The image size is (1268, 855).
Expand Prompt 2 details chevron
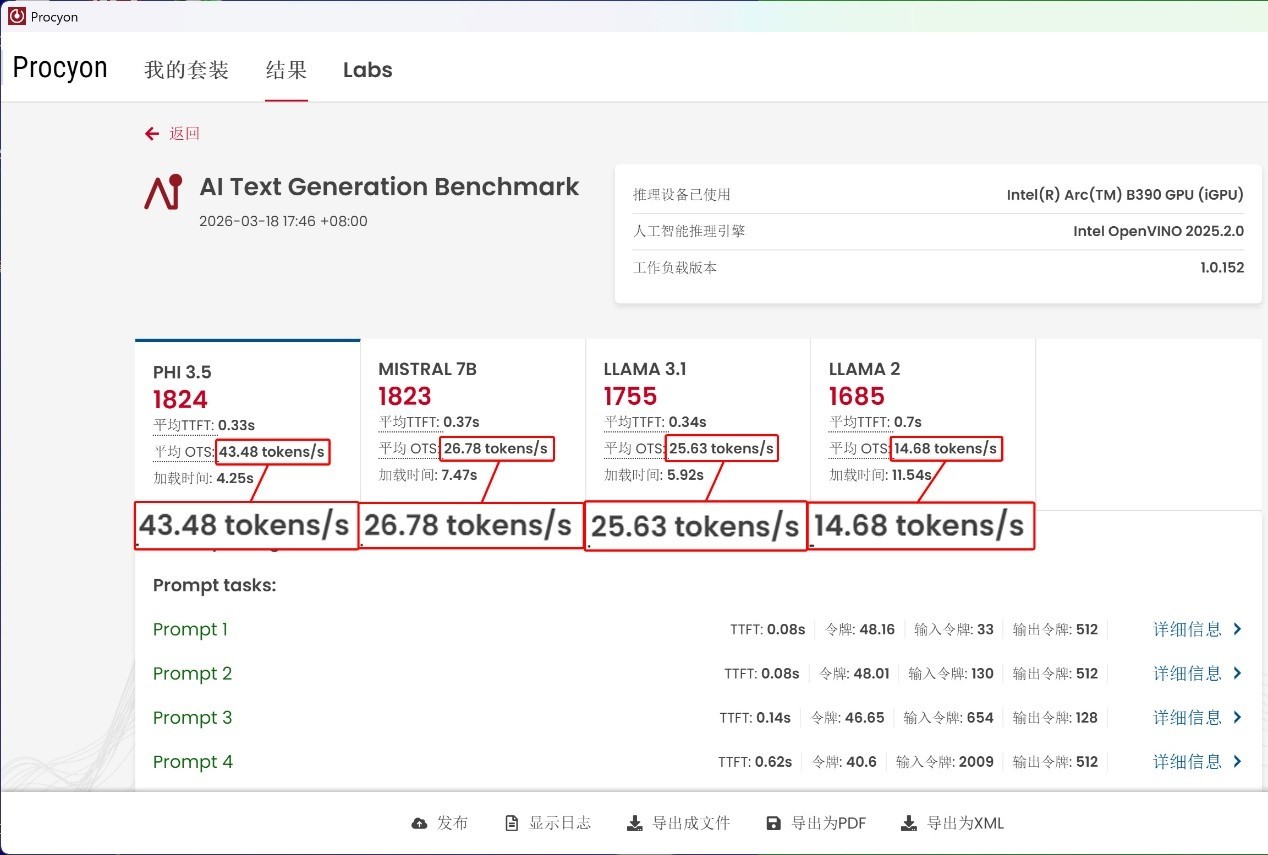pyautogui.click(x=1237, y=673)
